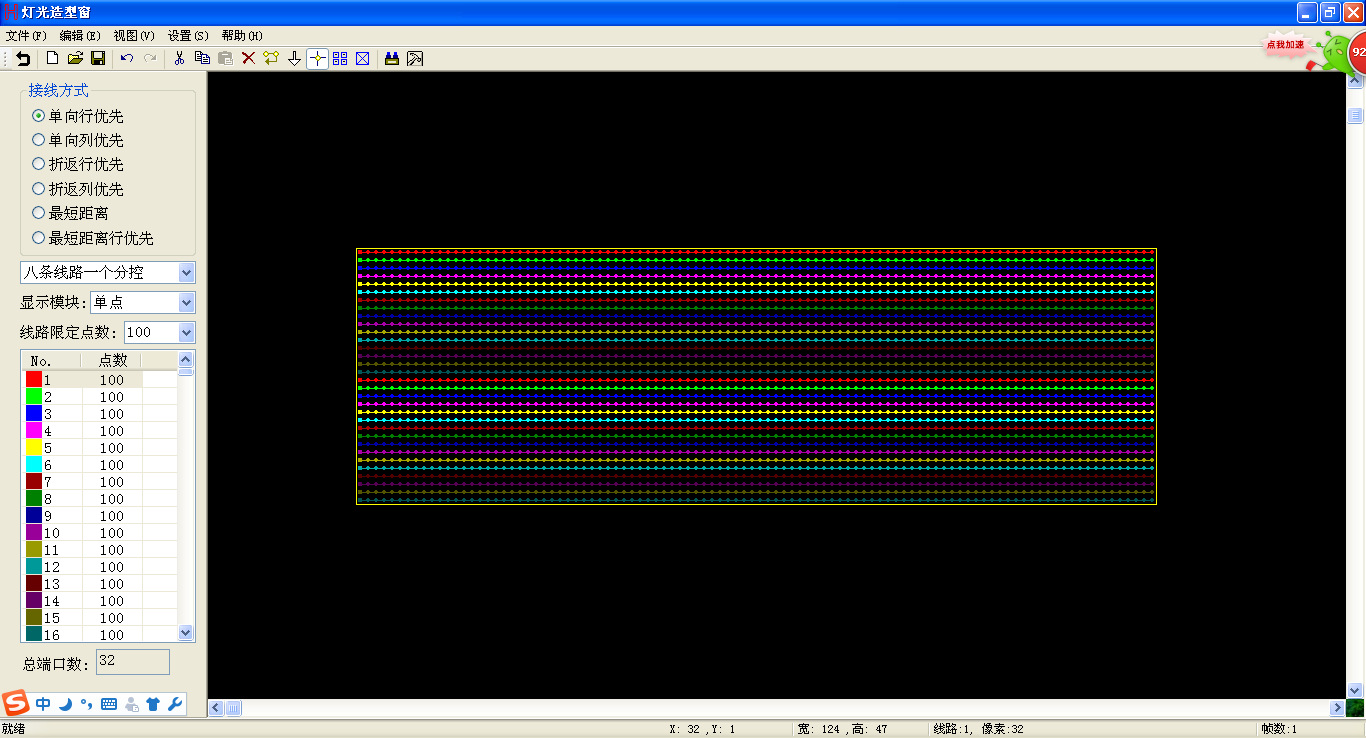This screenshot has width=1366, height=738.
Task: Cut selection with the scissors icon
Action: click(179, 59)
